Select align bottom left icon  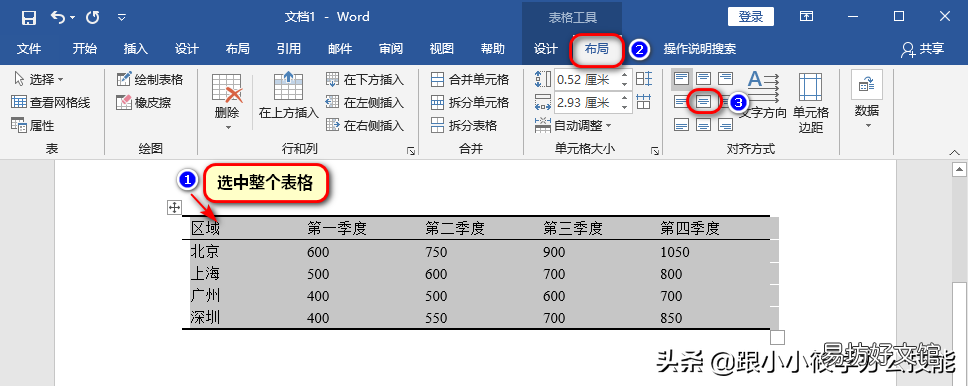coord(682,125)
